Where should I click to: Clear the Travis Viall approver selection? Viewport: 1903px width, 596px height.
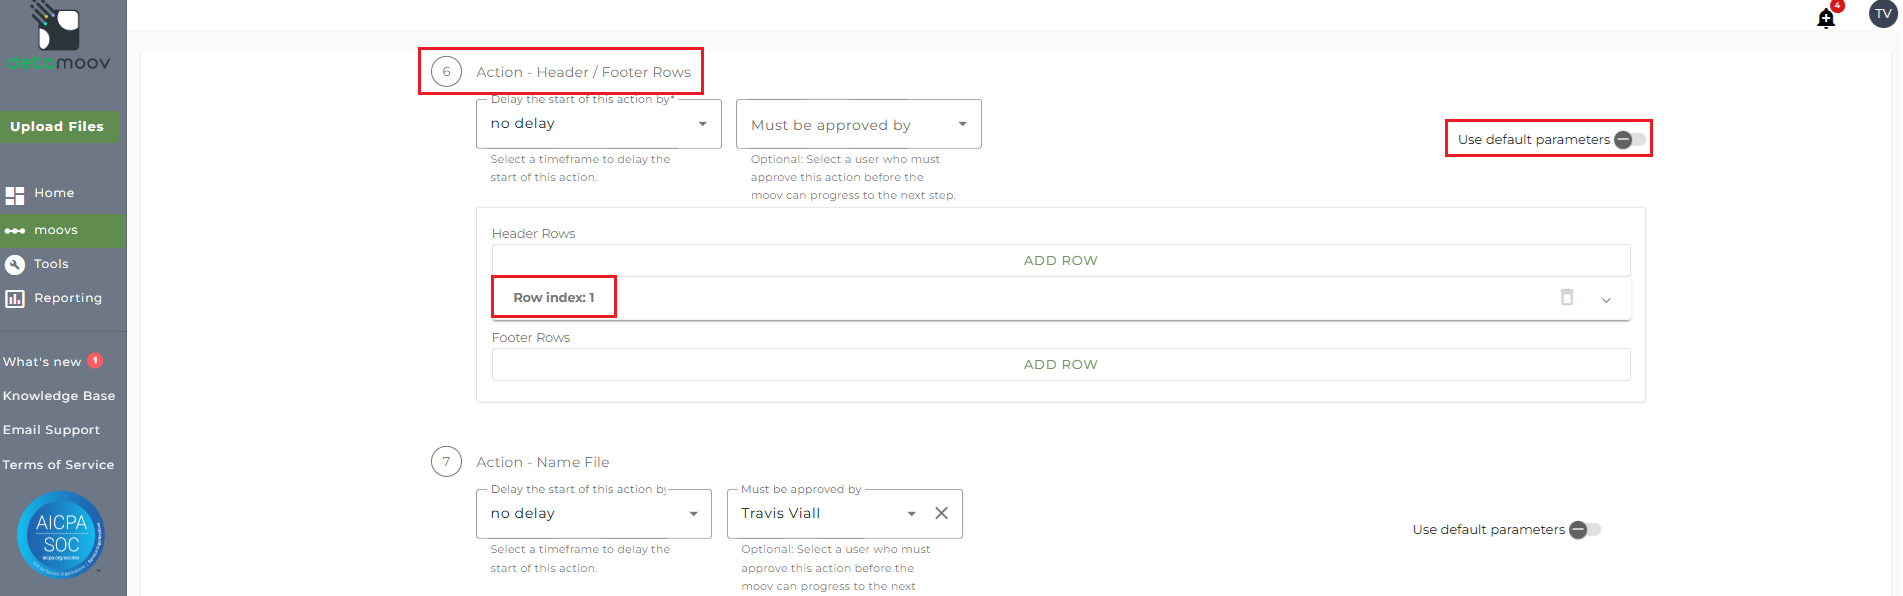(941, 513)
